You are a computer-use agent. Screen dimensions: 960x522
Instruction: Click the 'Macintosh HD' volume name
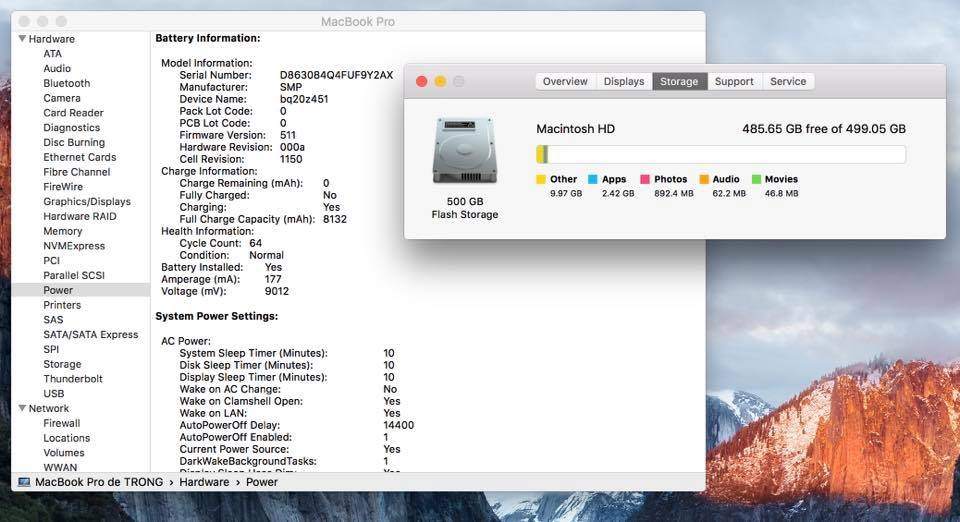tap(576, 129)
